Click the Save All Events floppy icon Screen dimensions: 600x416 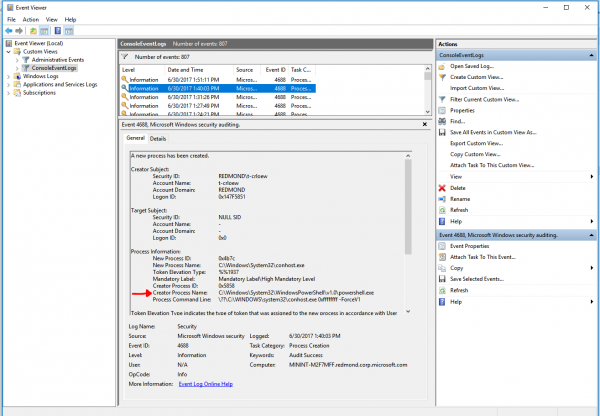pos(442,132)
